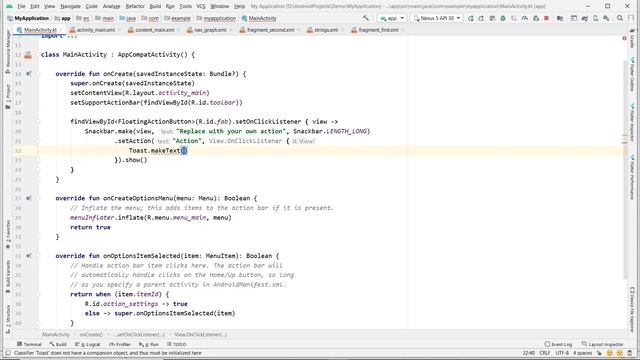This screenshot has height=360, width=640.
Task: Click override marker beside onCreateOptionsMenu
Action: (x=28, y=198)
